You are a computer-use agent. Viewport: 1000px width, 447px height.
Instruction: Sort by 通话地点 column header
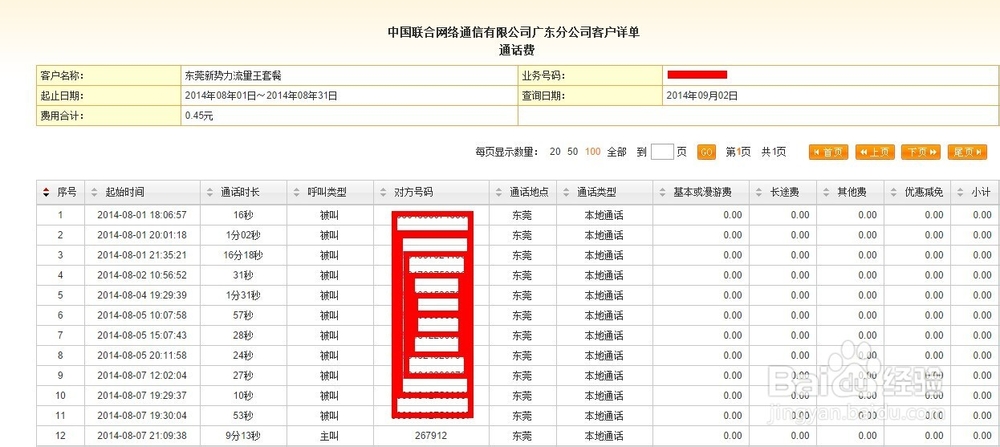(523, 192)
